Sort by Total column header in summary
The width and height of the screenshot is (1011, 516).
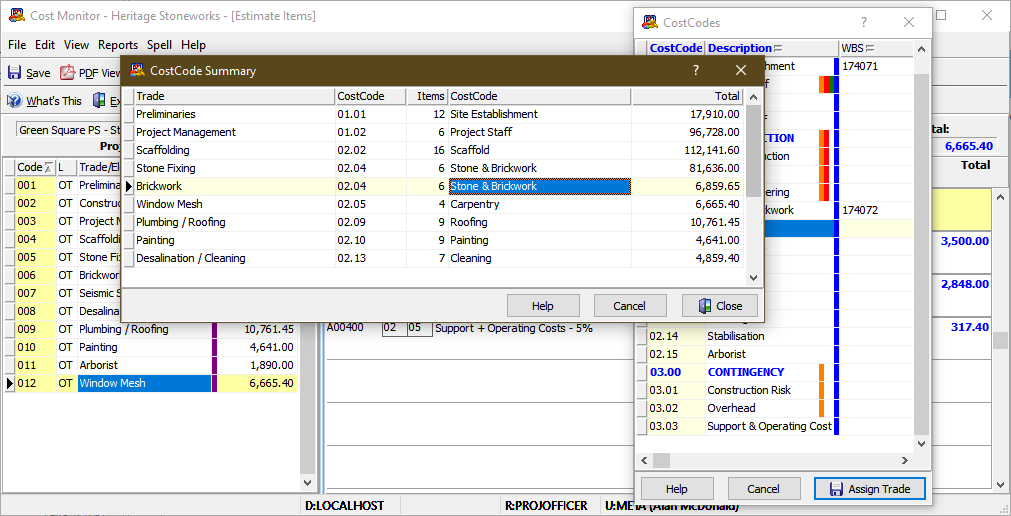coord(687,96)
